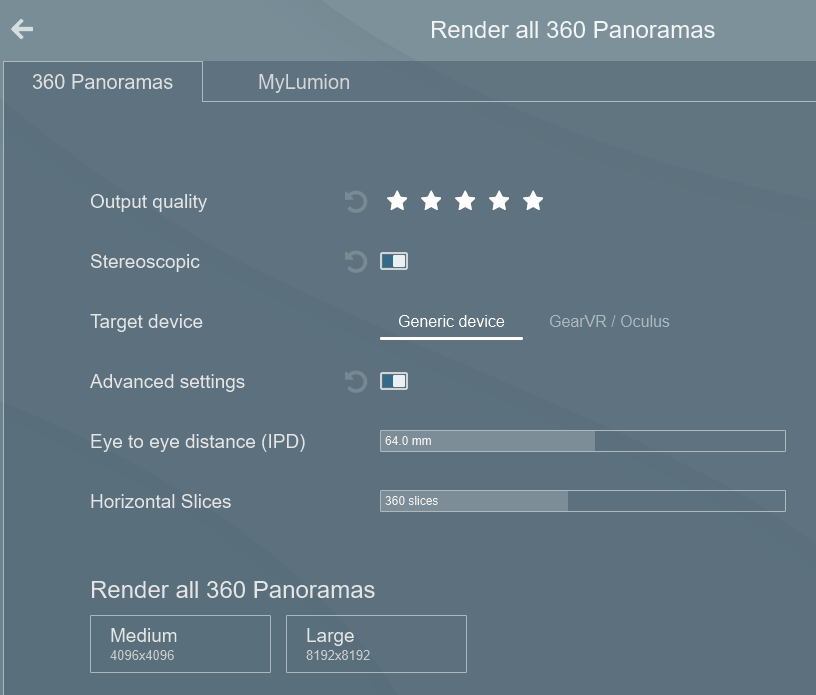The width and height of the screenshot is (816, 695).
Task: Select Generic device as target device
Action: (451, 322)
